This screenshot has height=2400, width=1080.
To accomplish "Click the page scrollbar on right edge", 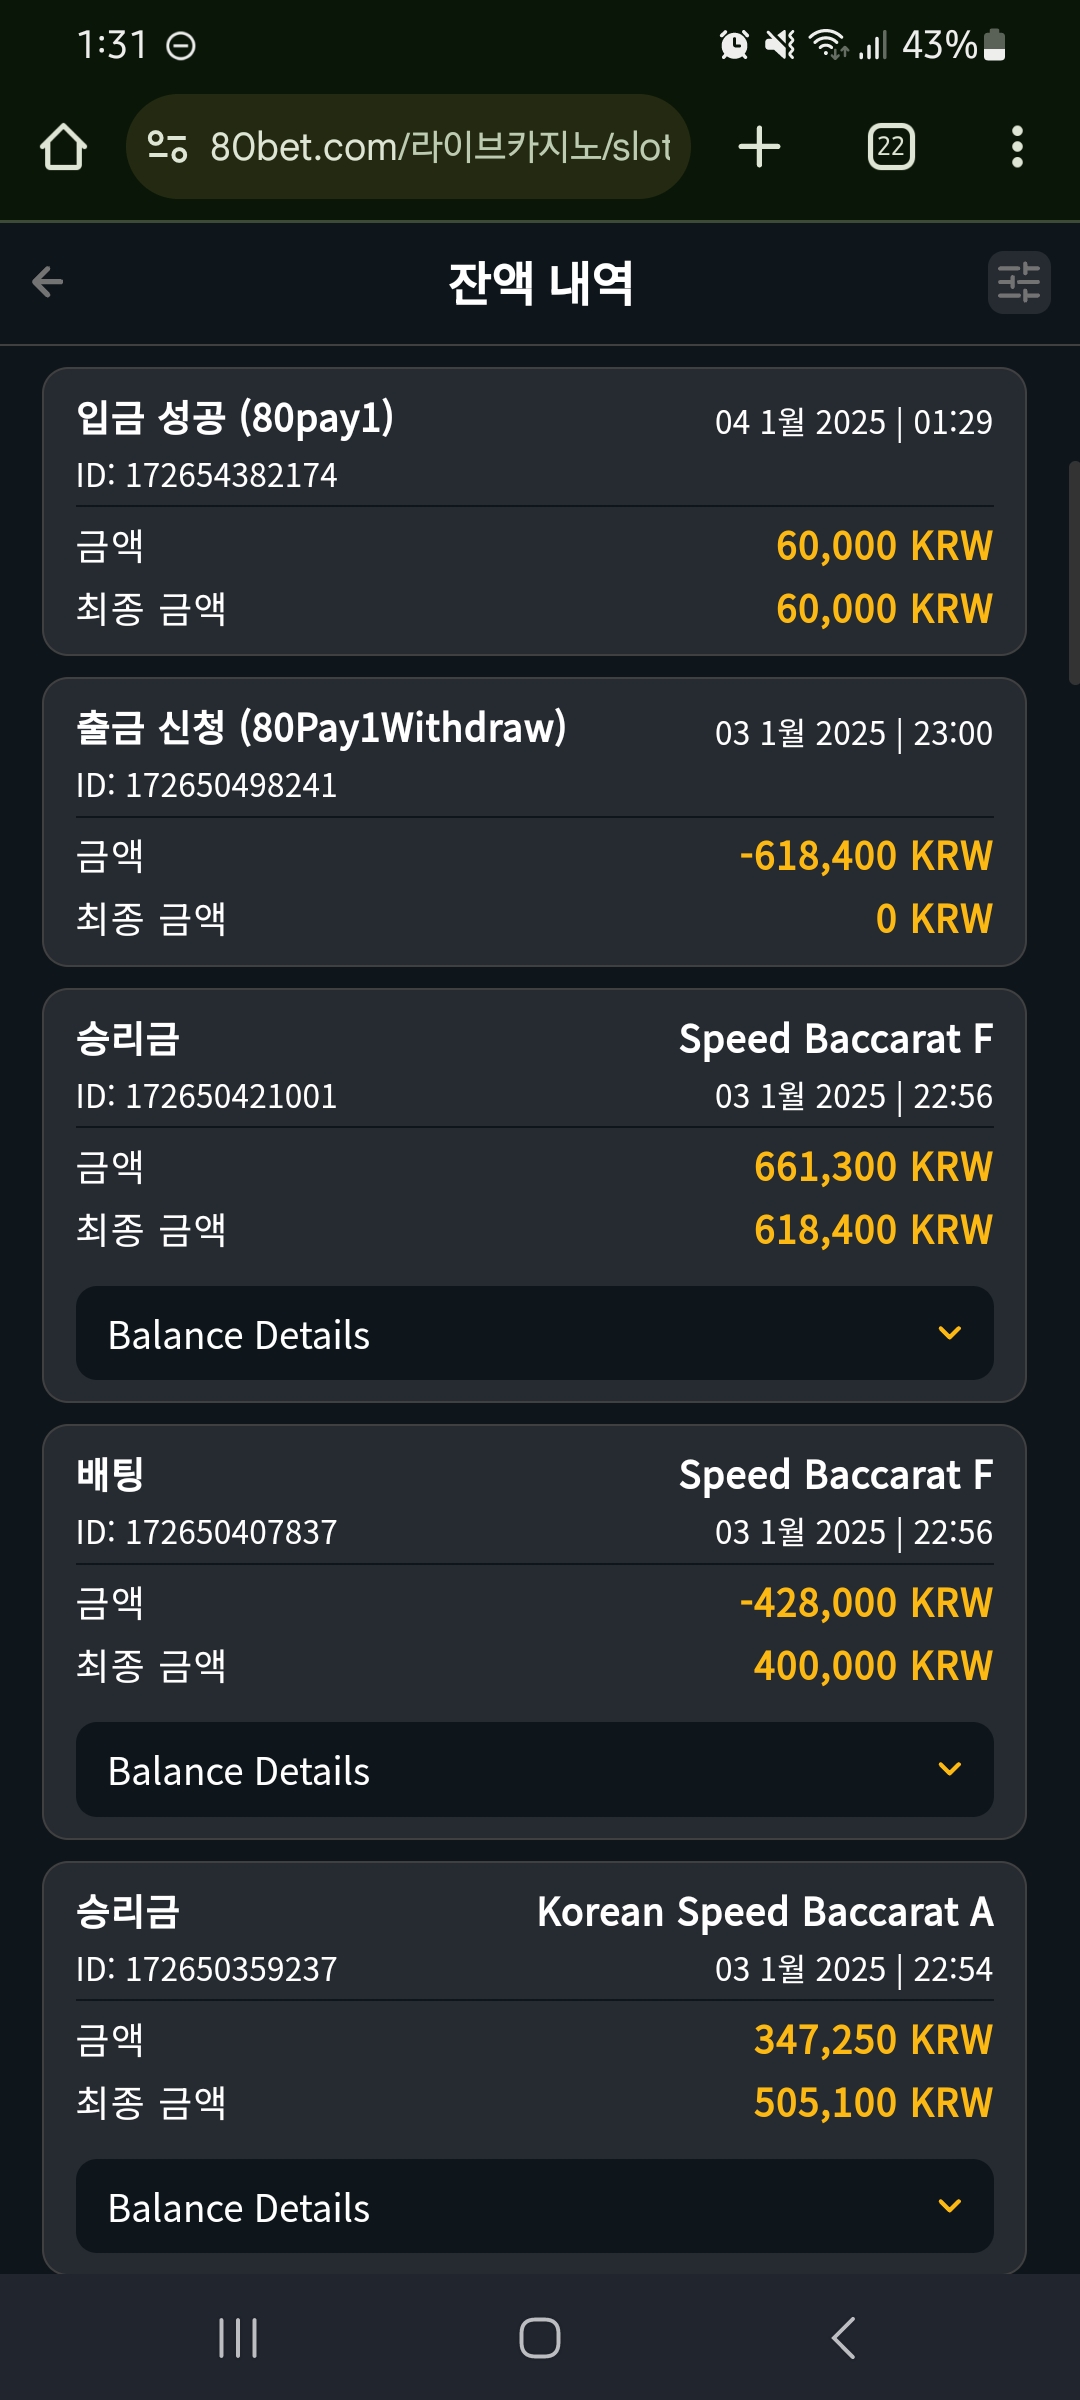I will tap(1074, 572).
